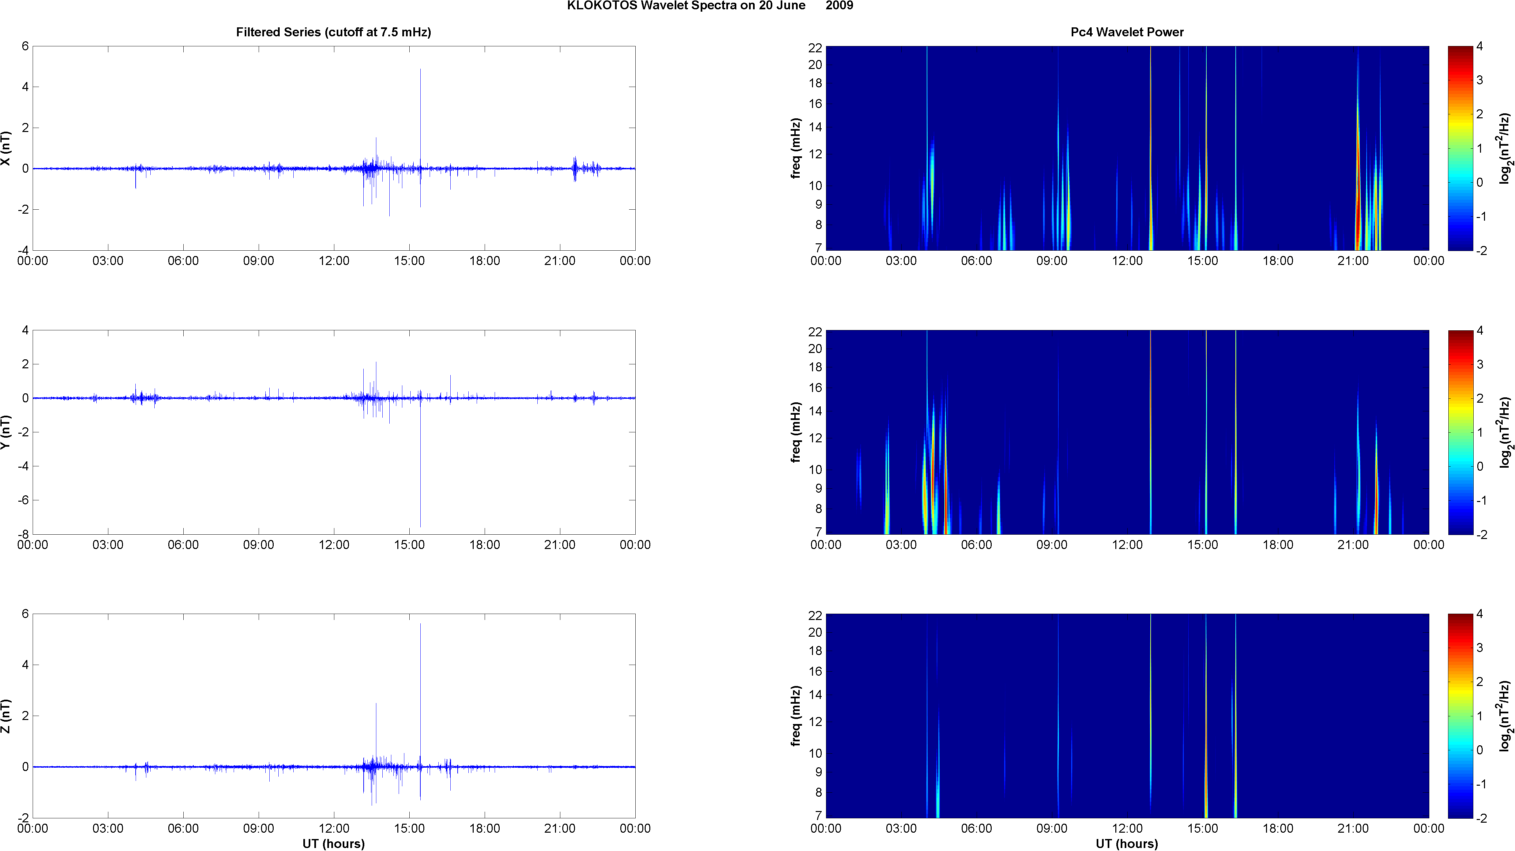The width and height of the screenshot is (1515, 851).
Task: Click the KLOKOTOS Wavelet Spectra figure title
Action: 709,6
